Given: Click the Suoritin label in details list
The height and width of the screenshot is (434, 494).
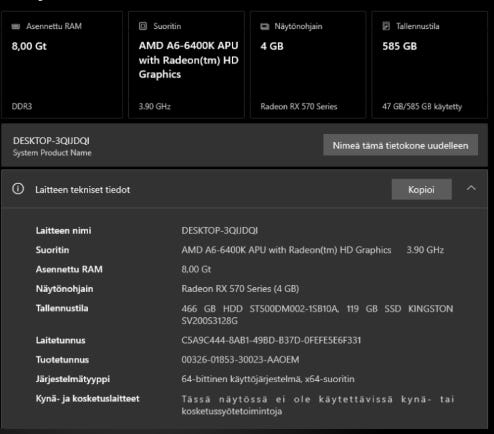Looking at the screenshot, I should 52,250.
